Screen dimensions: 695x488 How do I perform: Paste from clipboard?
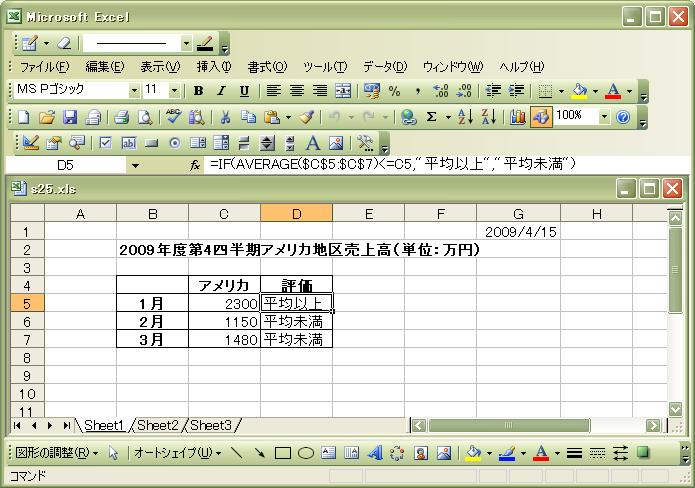point(272,117)
